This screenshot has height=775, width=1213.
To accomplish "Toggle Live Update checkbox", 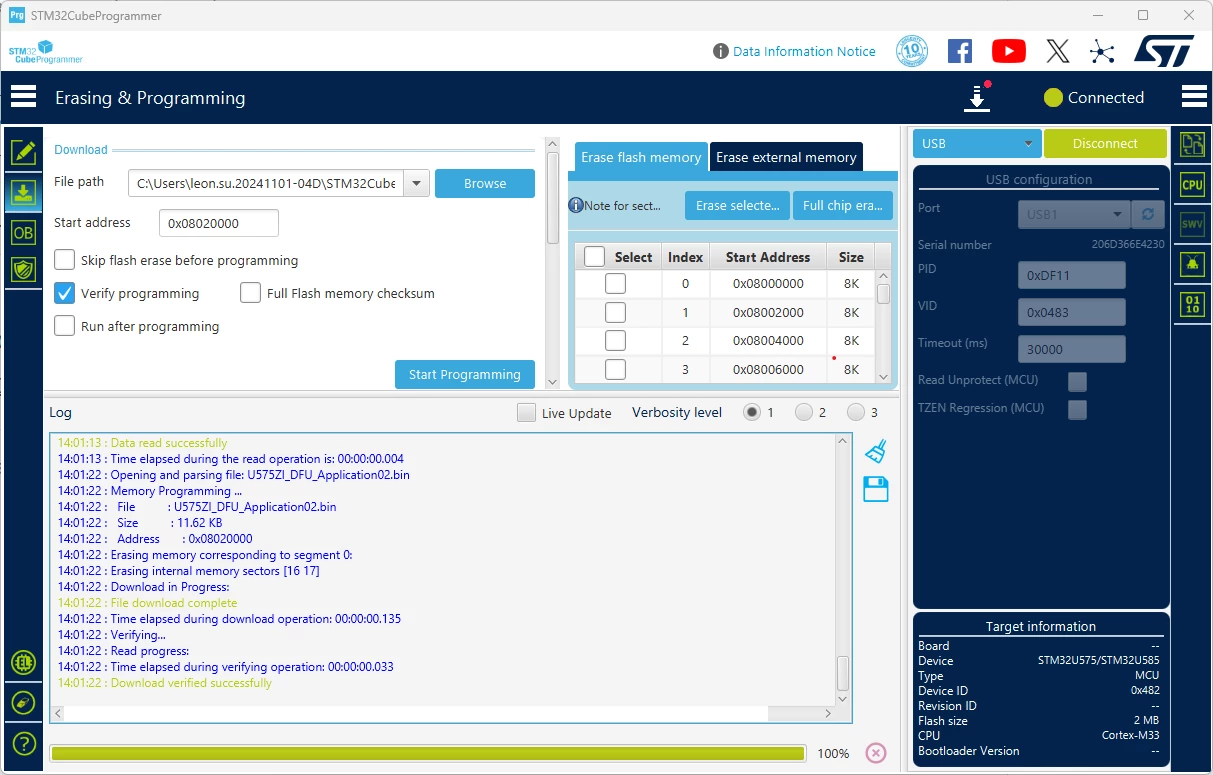I will click(x=526, y=412).
